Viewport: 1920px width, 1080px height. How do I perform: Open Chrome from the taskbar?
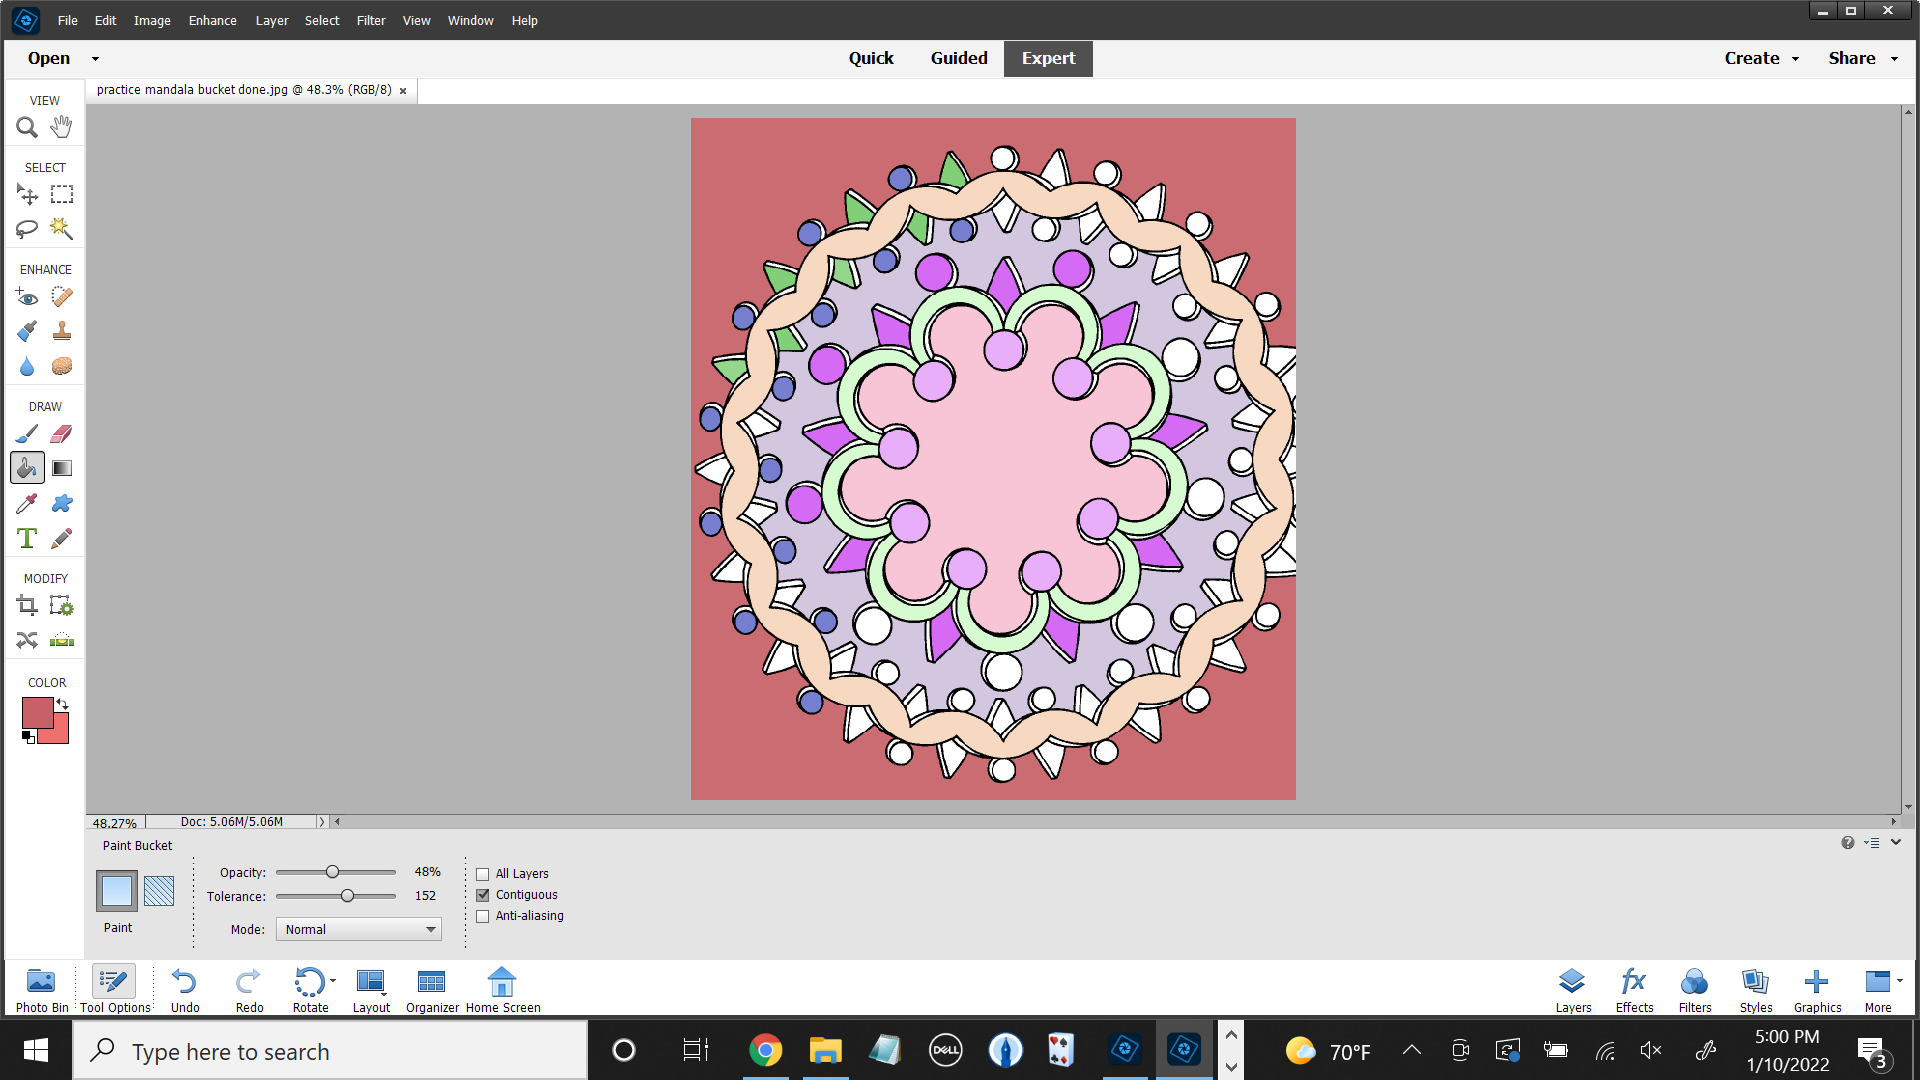(x=765, y=1050)
